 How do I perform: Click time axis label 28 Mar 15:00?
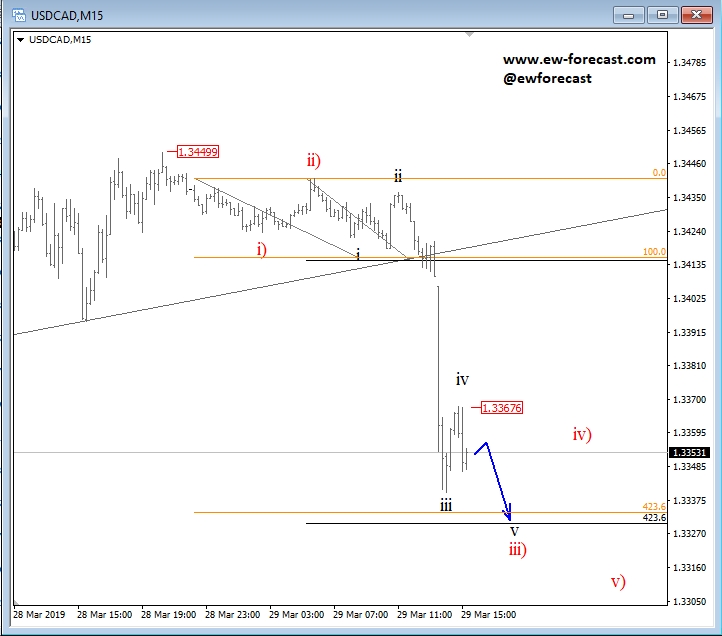coord(105,615)
